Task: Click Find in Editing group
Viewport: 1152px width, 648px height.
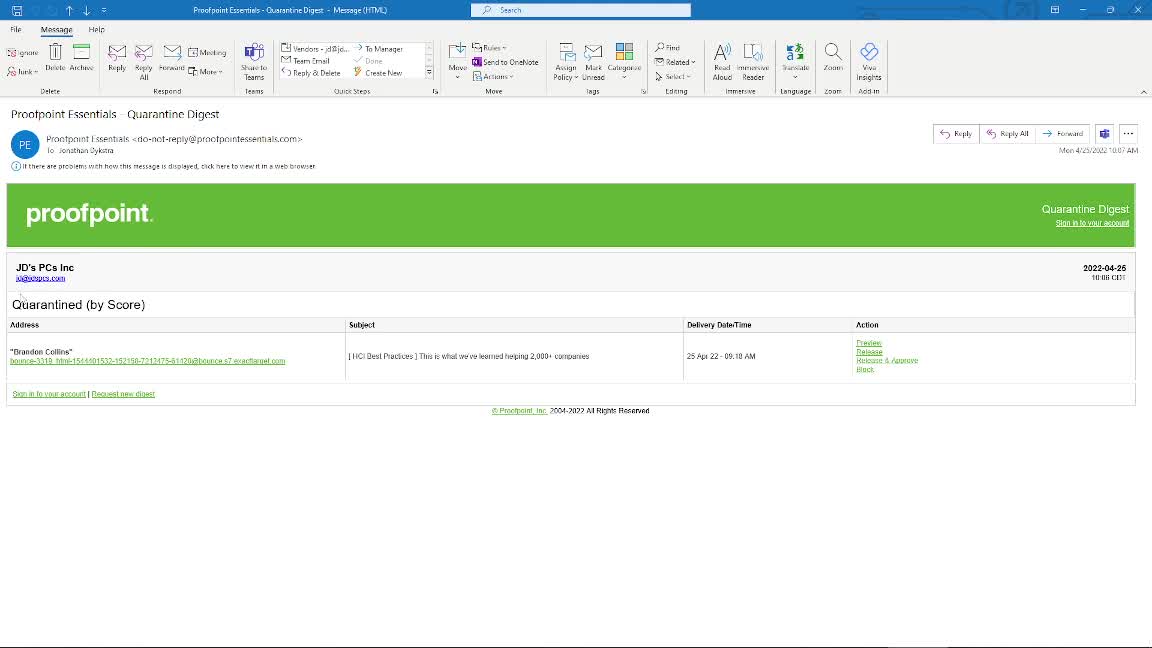Action: click(x=667, y=48)
